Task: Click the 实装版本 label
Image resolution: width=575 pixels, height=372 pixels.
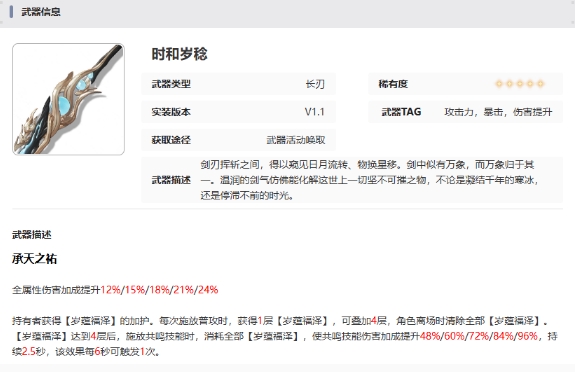Action: point(171,112)
